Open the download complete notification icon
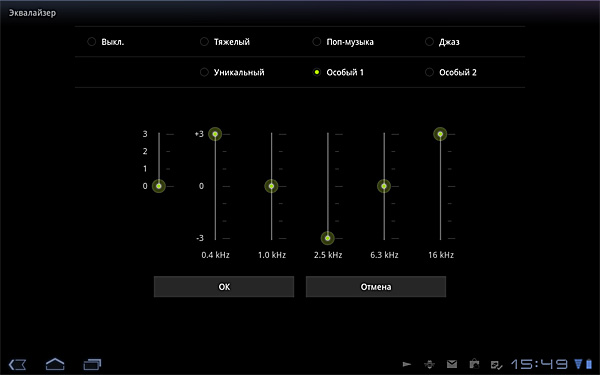Viewport: 600px width, 375px height. click(x=496, y=365)
